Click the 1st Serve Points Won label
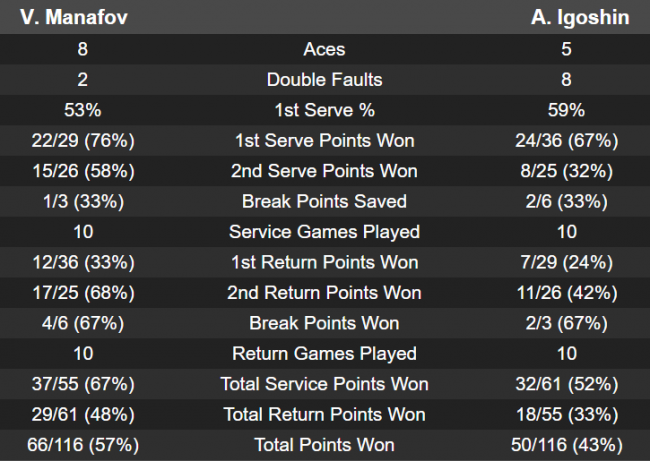Image resolution: width=650 pixels, height=461 pixels. (324, 140)
